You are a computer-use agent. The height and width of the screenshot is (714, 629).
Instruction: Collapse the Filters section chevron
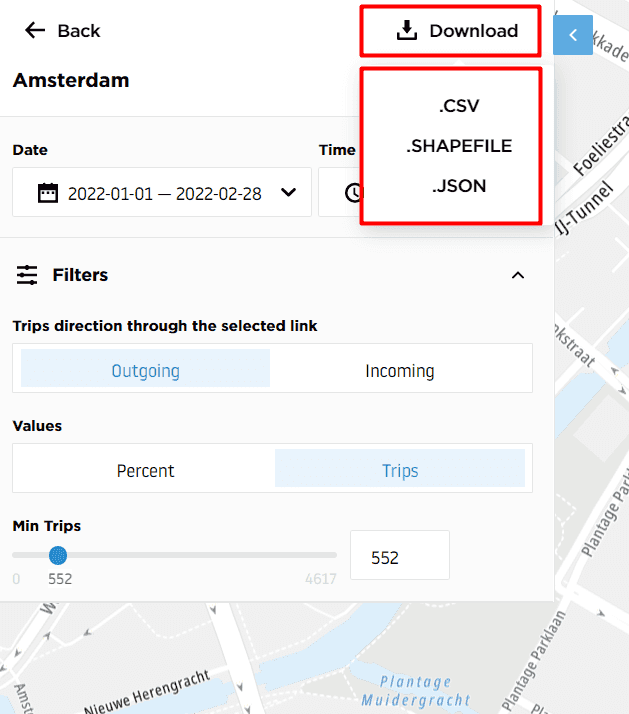point(518,275)
